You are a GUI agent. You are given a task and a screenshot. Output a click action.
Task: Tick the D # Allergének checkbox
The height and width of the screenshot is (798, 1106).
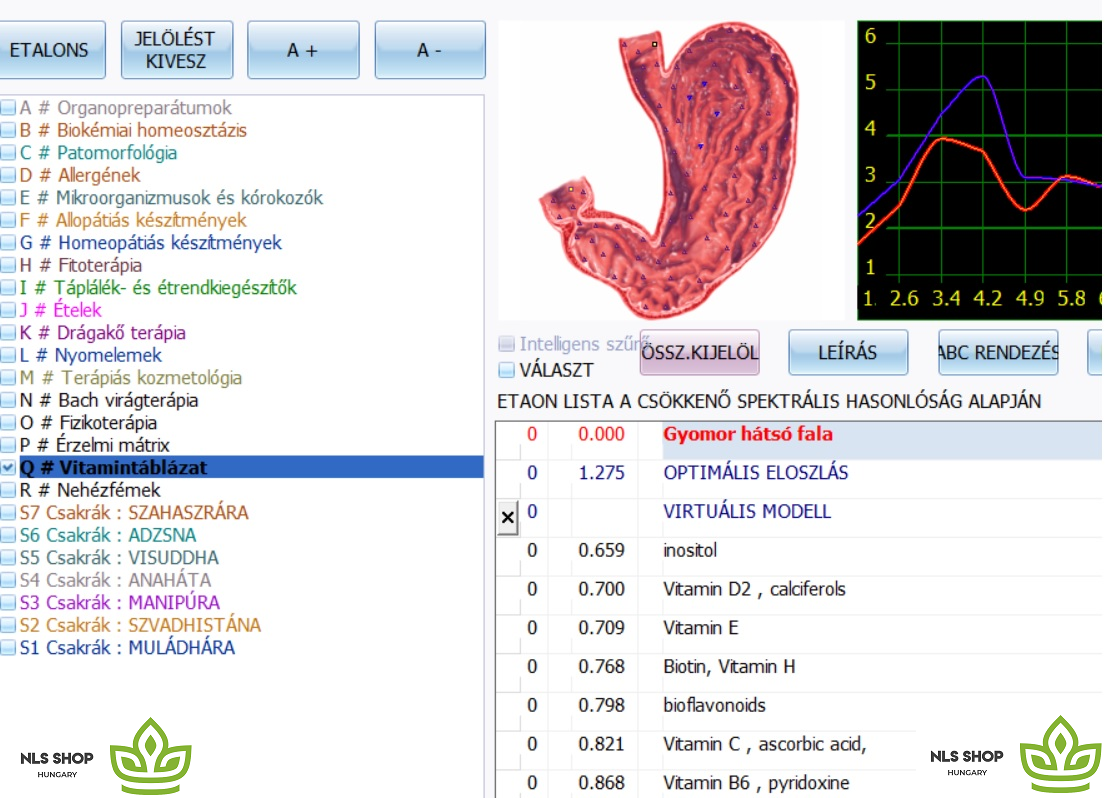(8, 176)
